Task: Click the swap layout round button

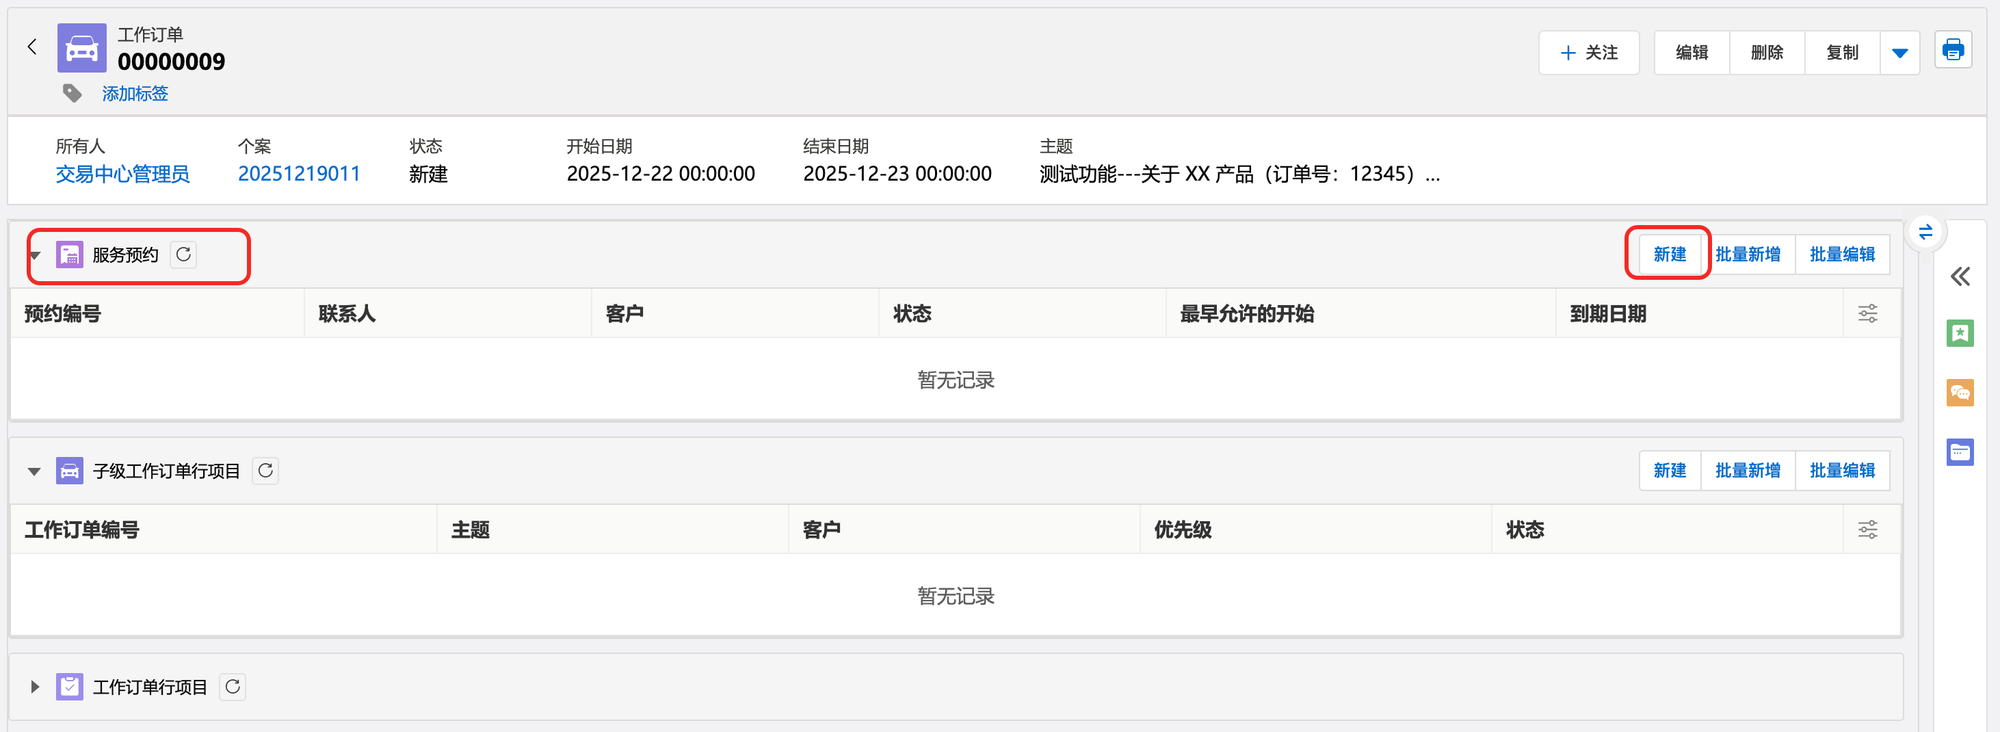Action: tap(1925, 233)
